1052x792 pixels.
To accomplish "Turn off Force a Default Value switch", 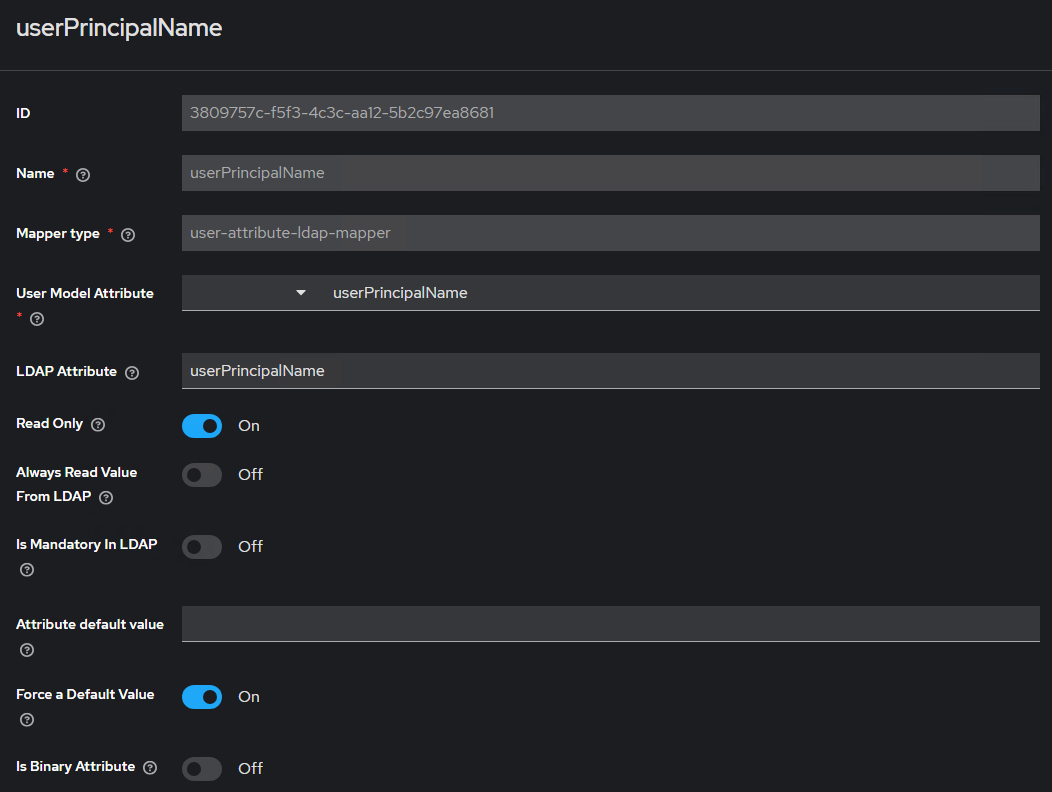I will click(x=202, y=697).
